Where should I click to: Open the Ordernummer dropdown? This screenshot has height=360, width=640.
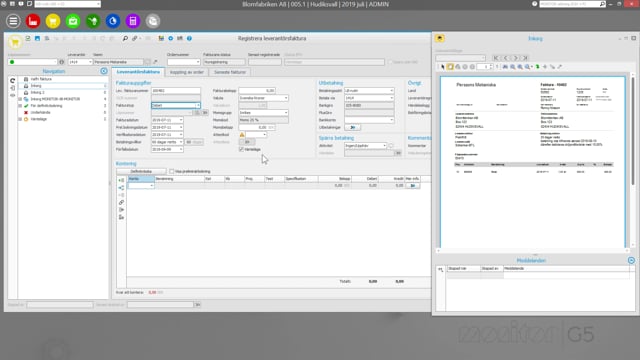click(198, 62)
